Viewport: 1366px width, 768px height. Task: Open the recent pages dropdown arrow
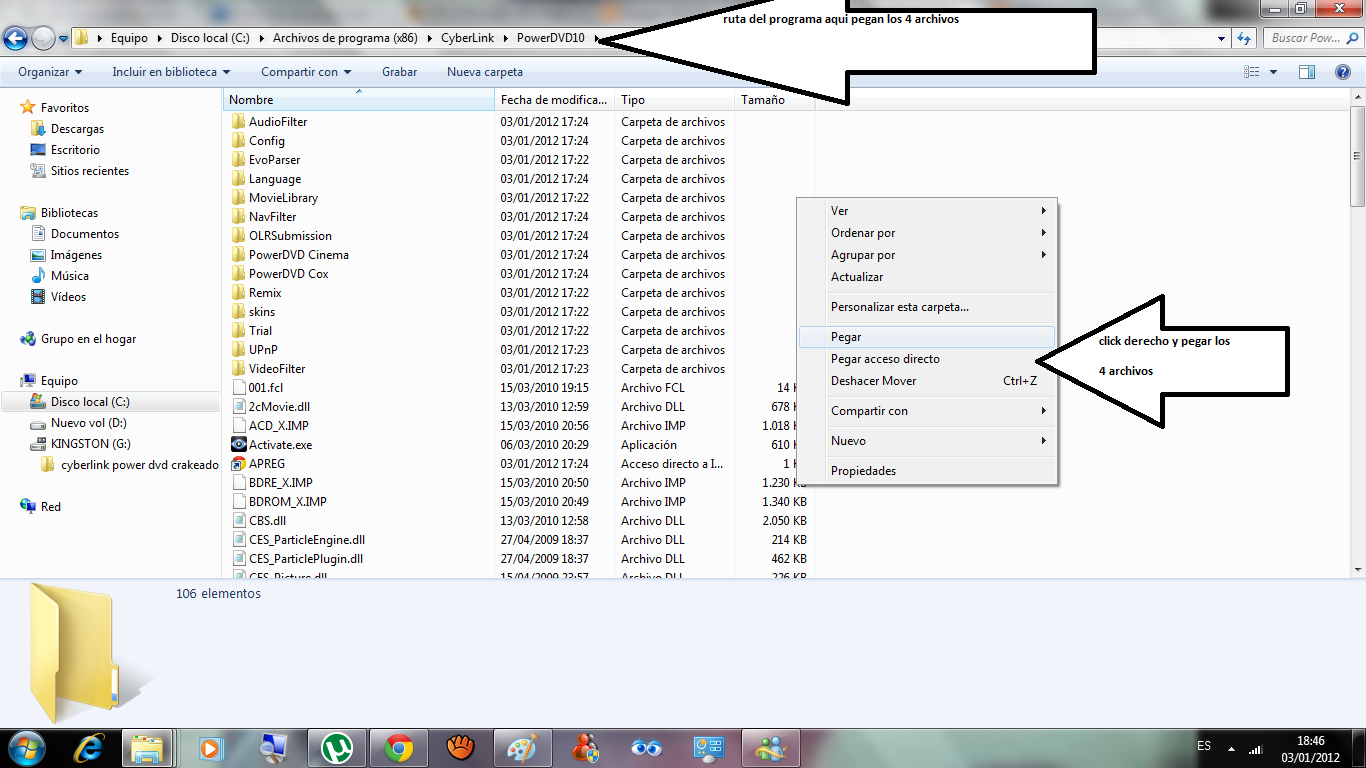click(63, 39)
